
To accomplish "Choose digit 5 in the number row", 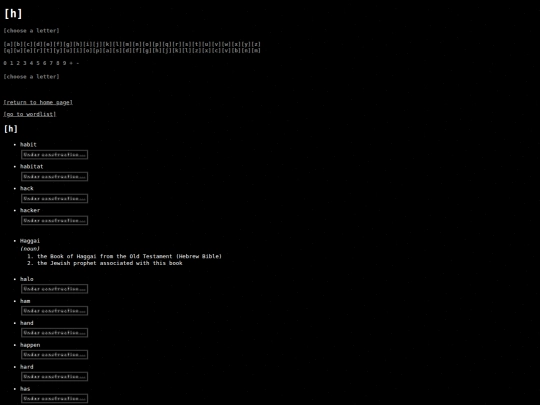I will pos(38,63).
